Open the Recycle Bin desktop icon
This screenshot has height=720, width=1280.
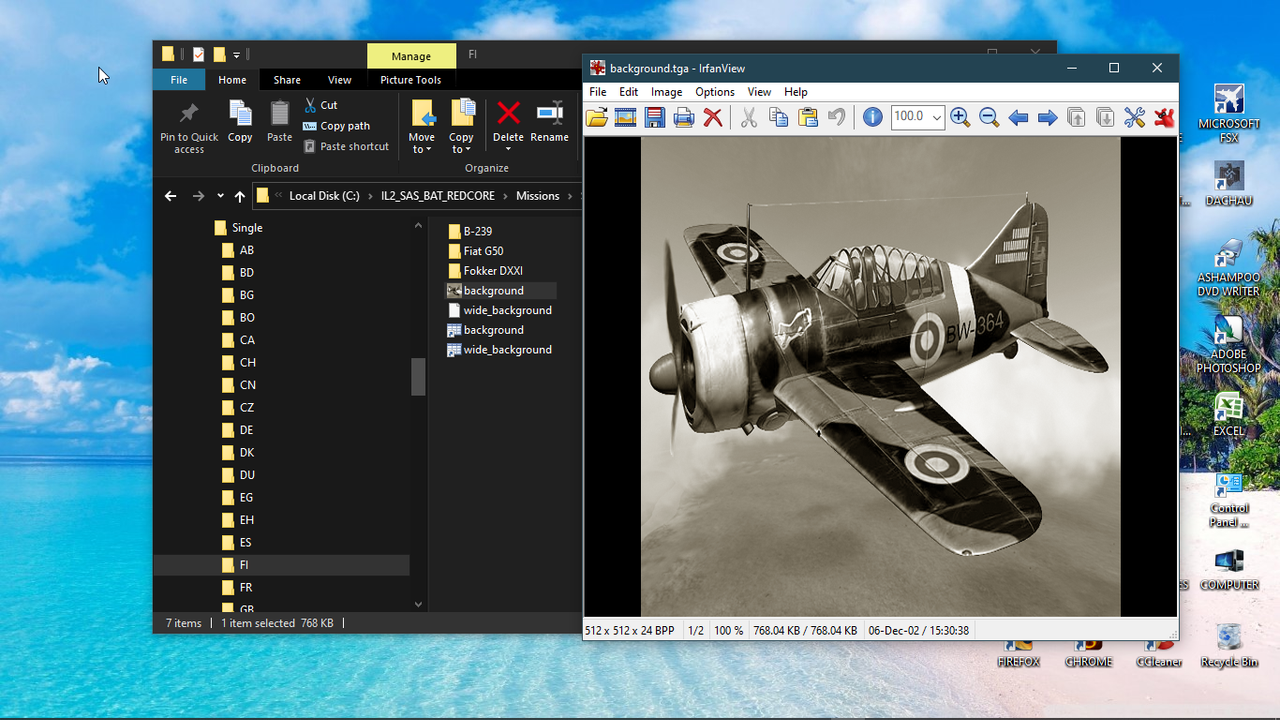tap(1229, 645)
